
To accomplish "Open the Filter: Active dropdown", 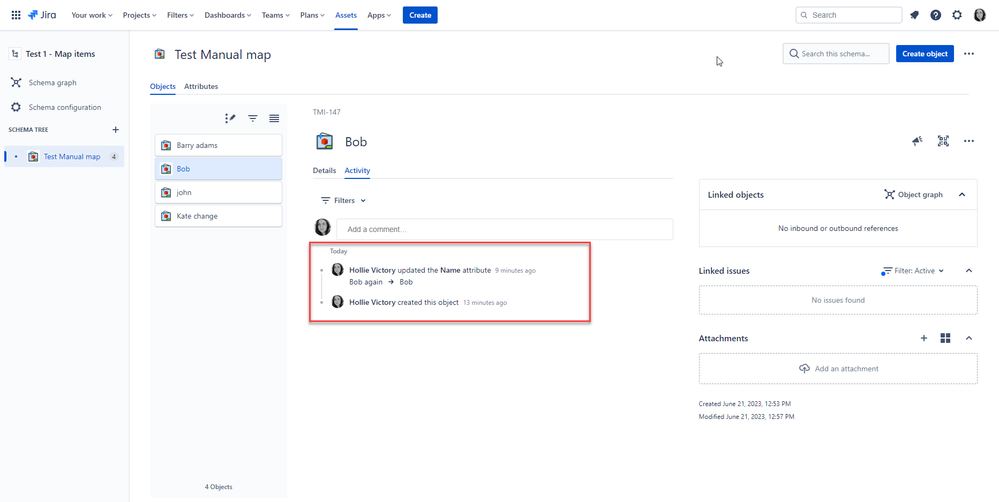I will [x=913, y=271].
